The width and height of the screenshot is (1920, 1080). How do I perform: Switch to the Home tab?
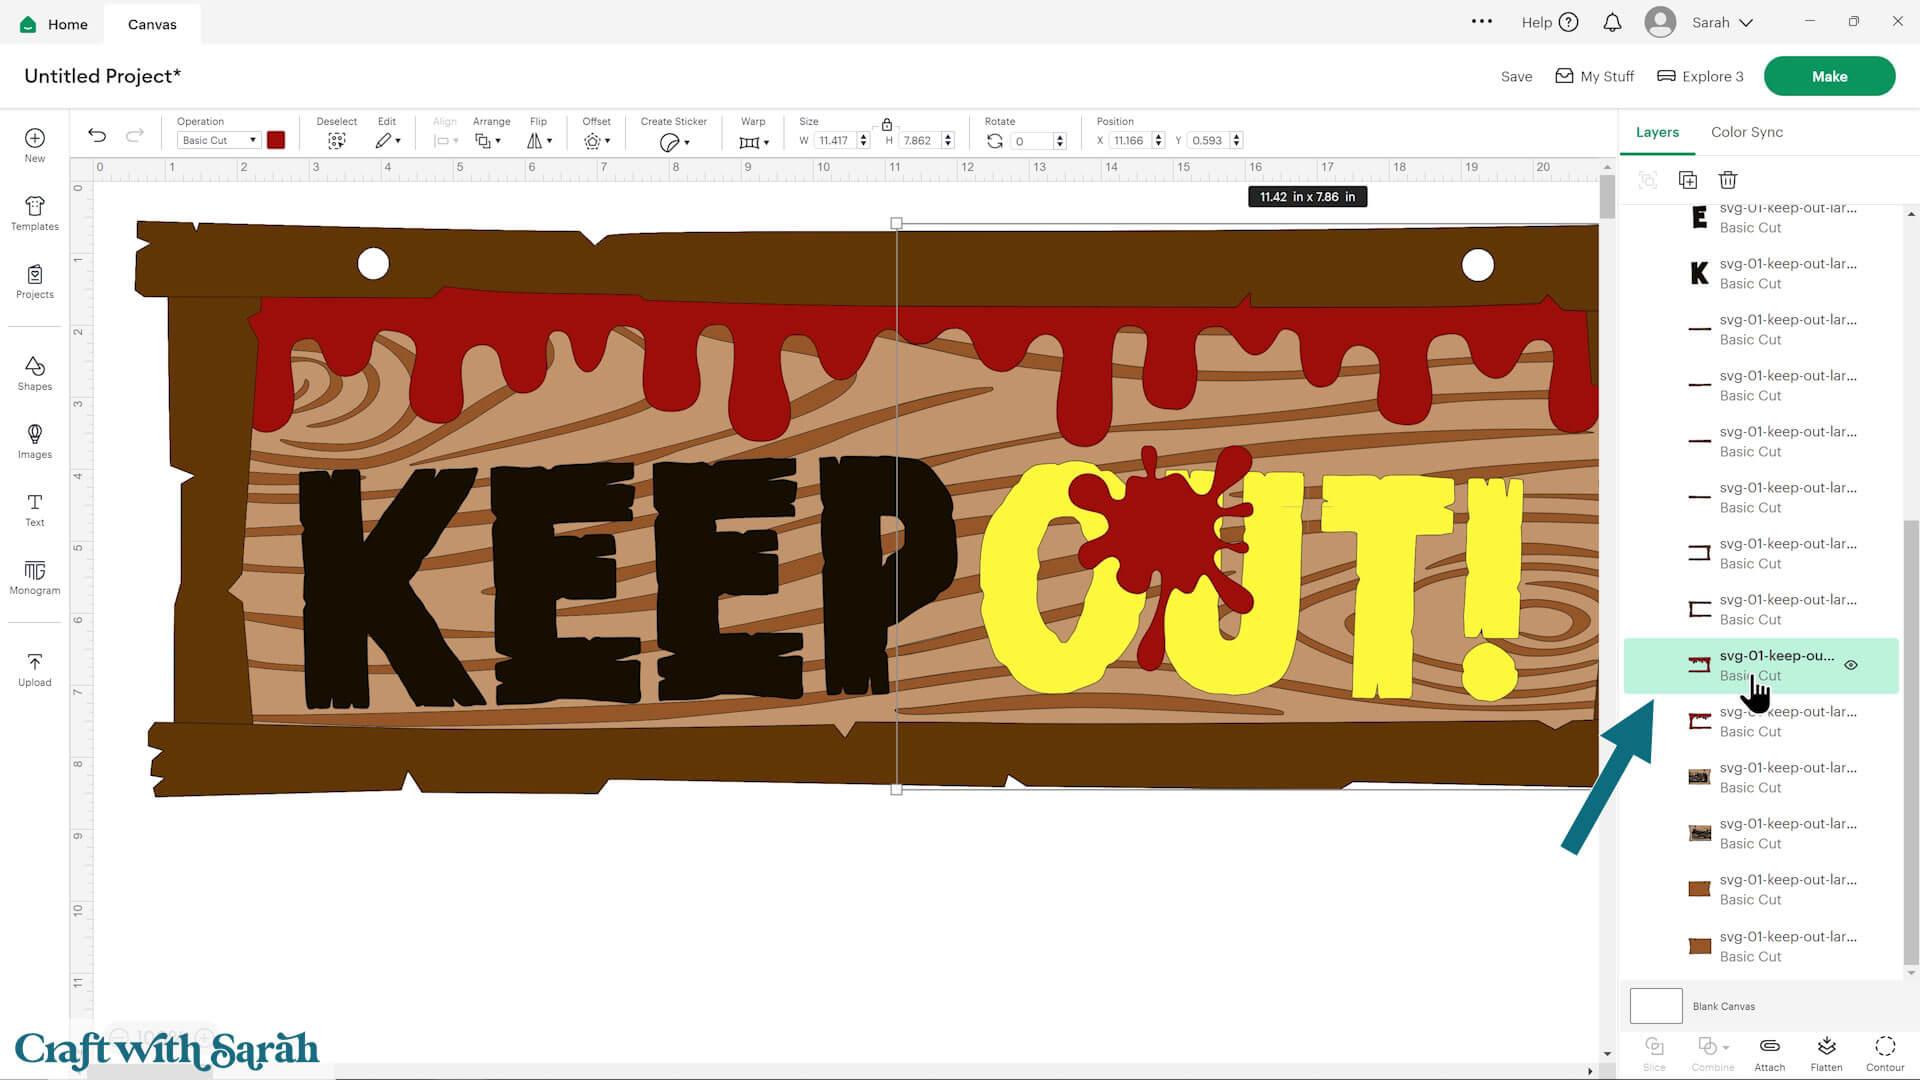click(x=52, y=23)
